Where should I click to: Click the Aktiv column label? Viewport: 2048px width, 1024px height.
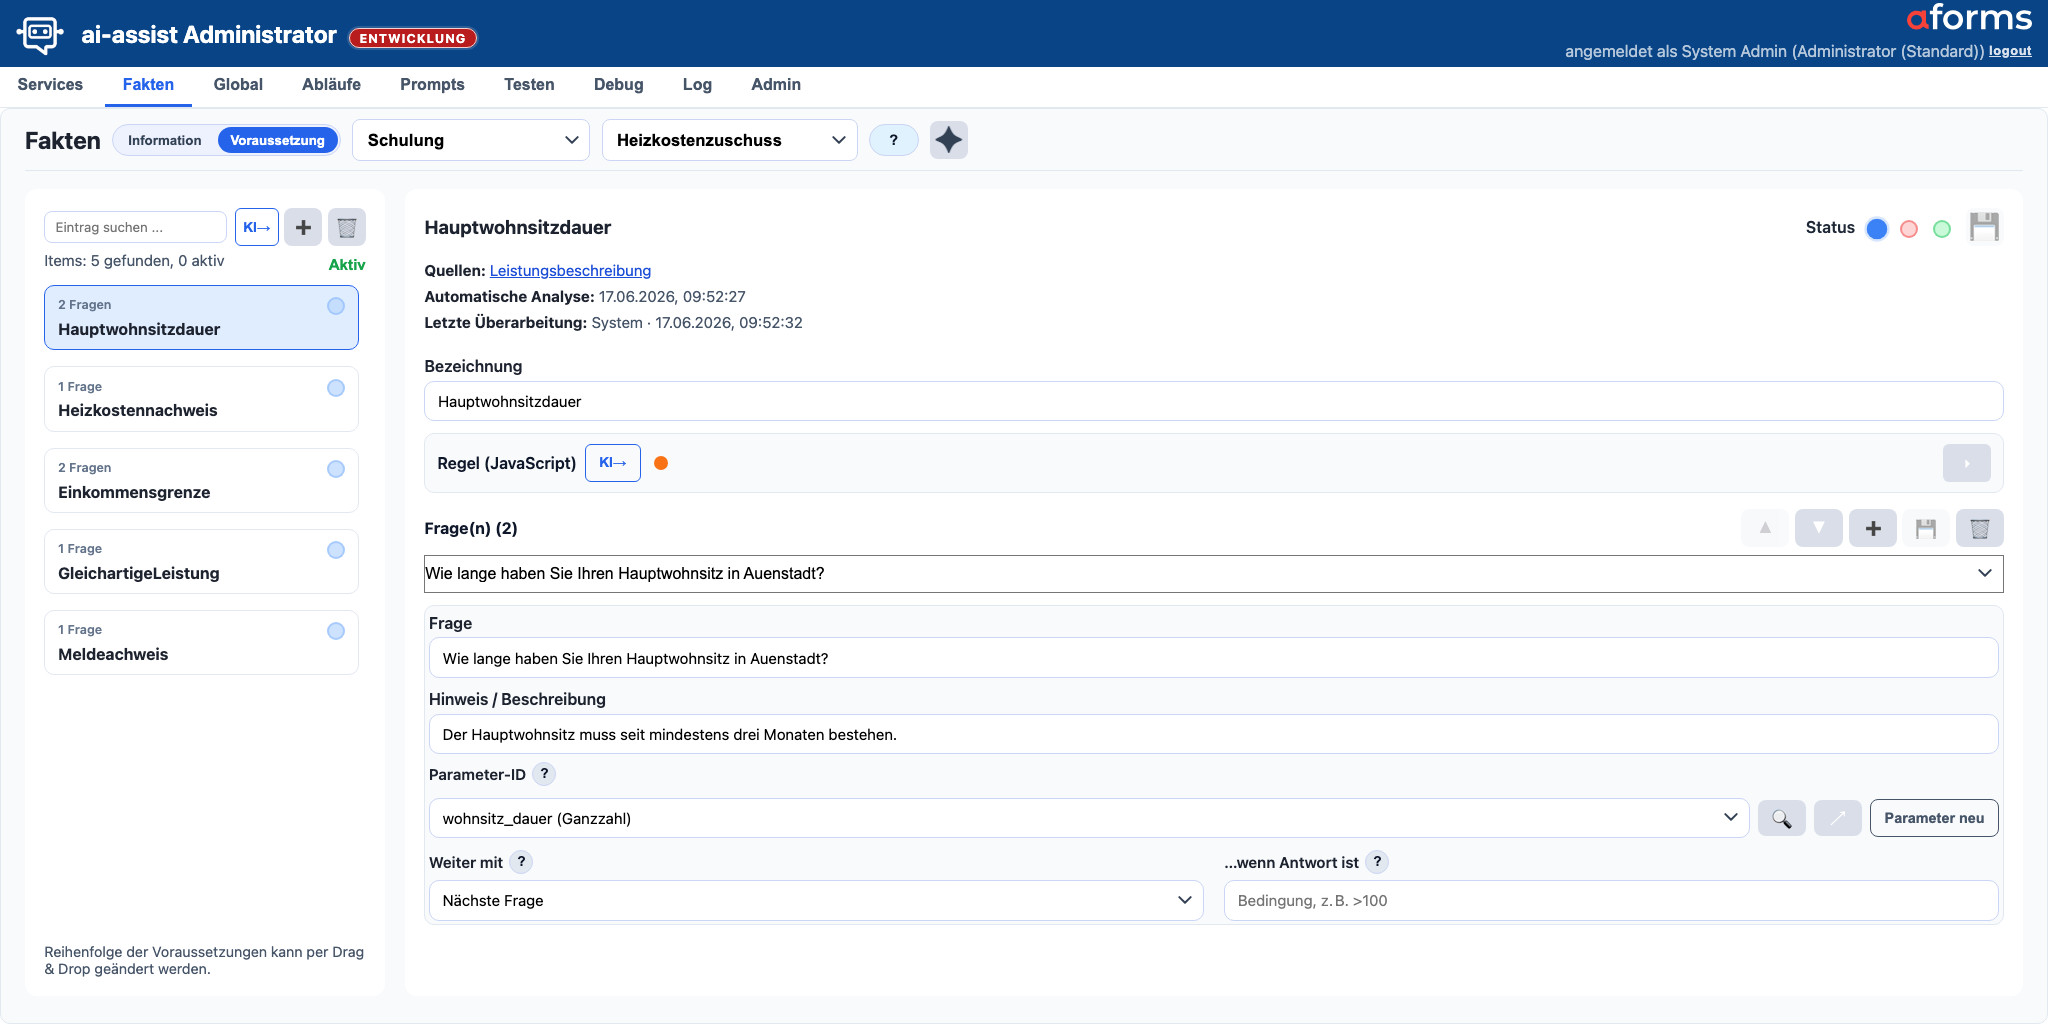(x=347, y=265)
